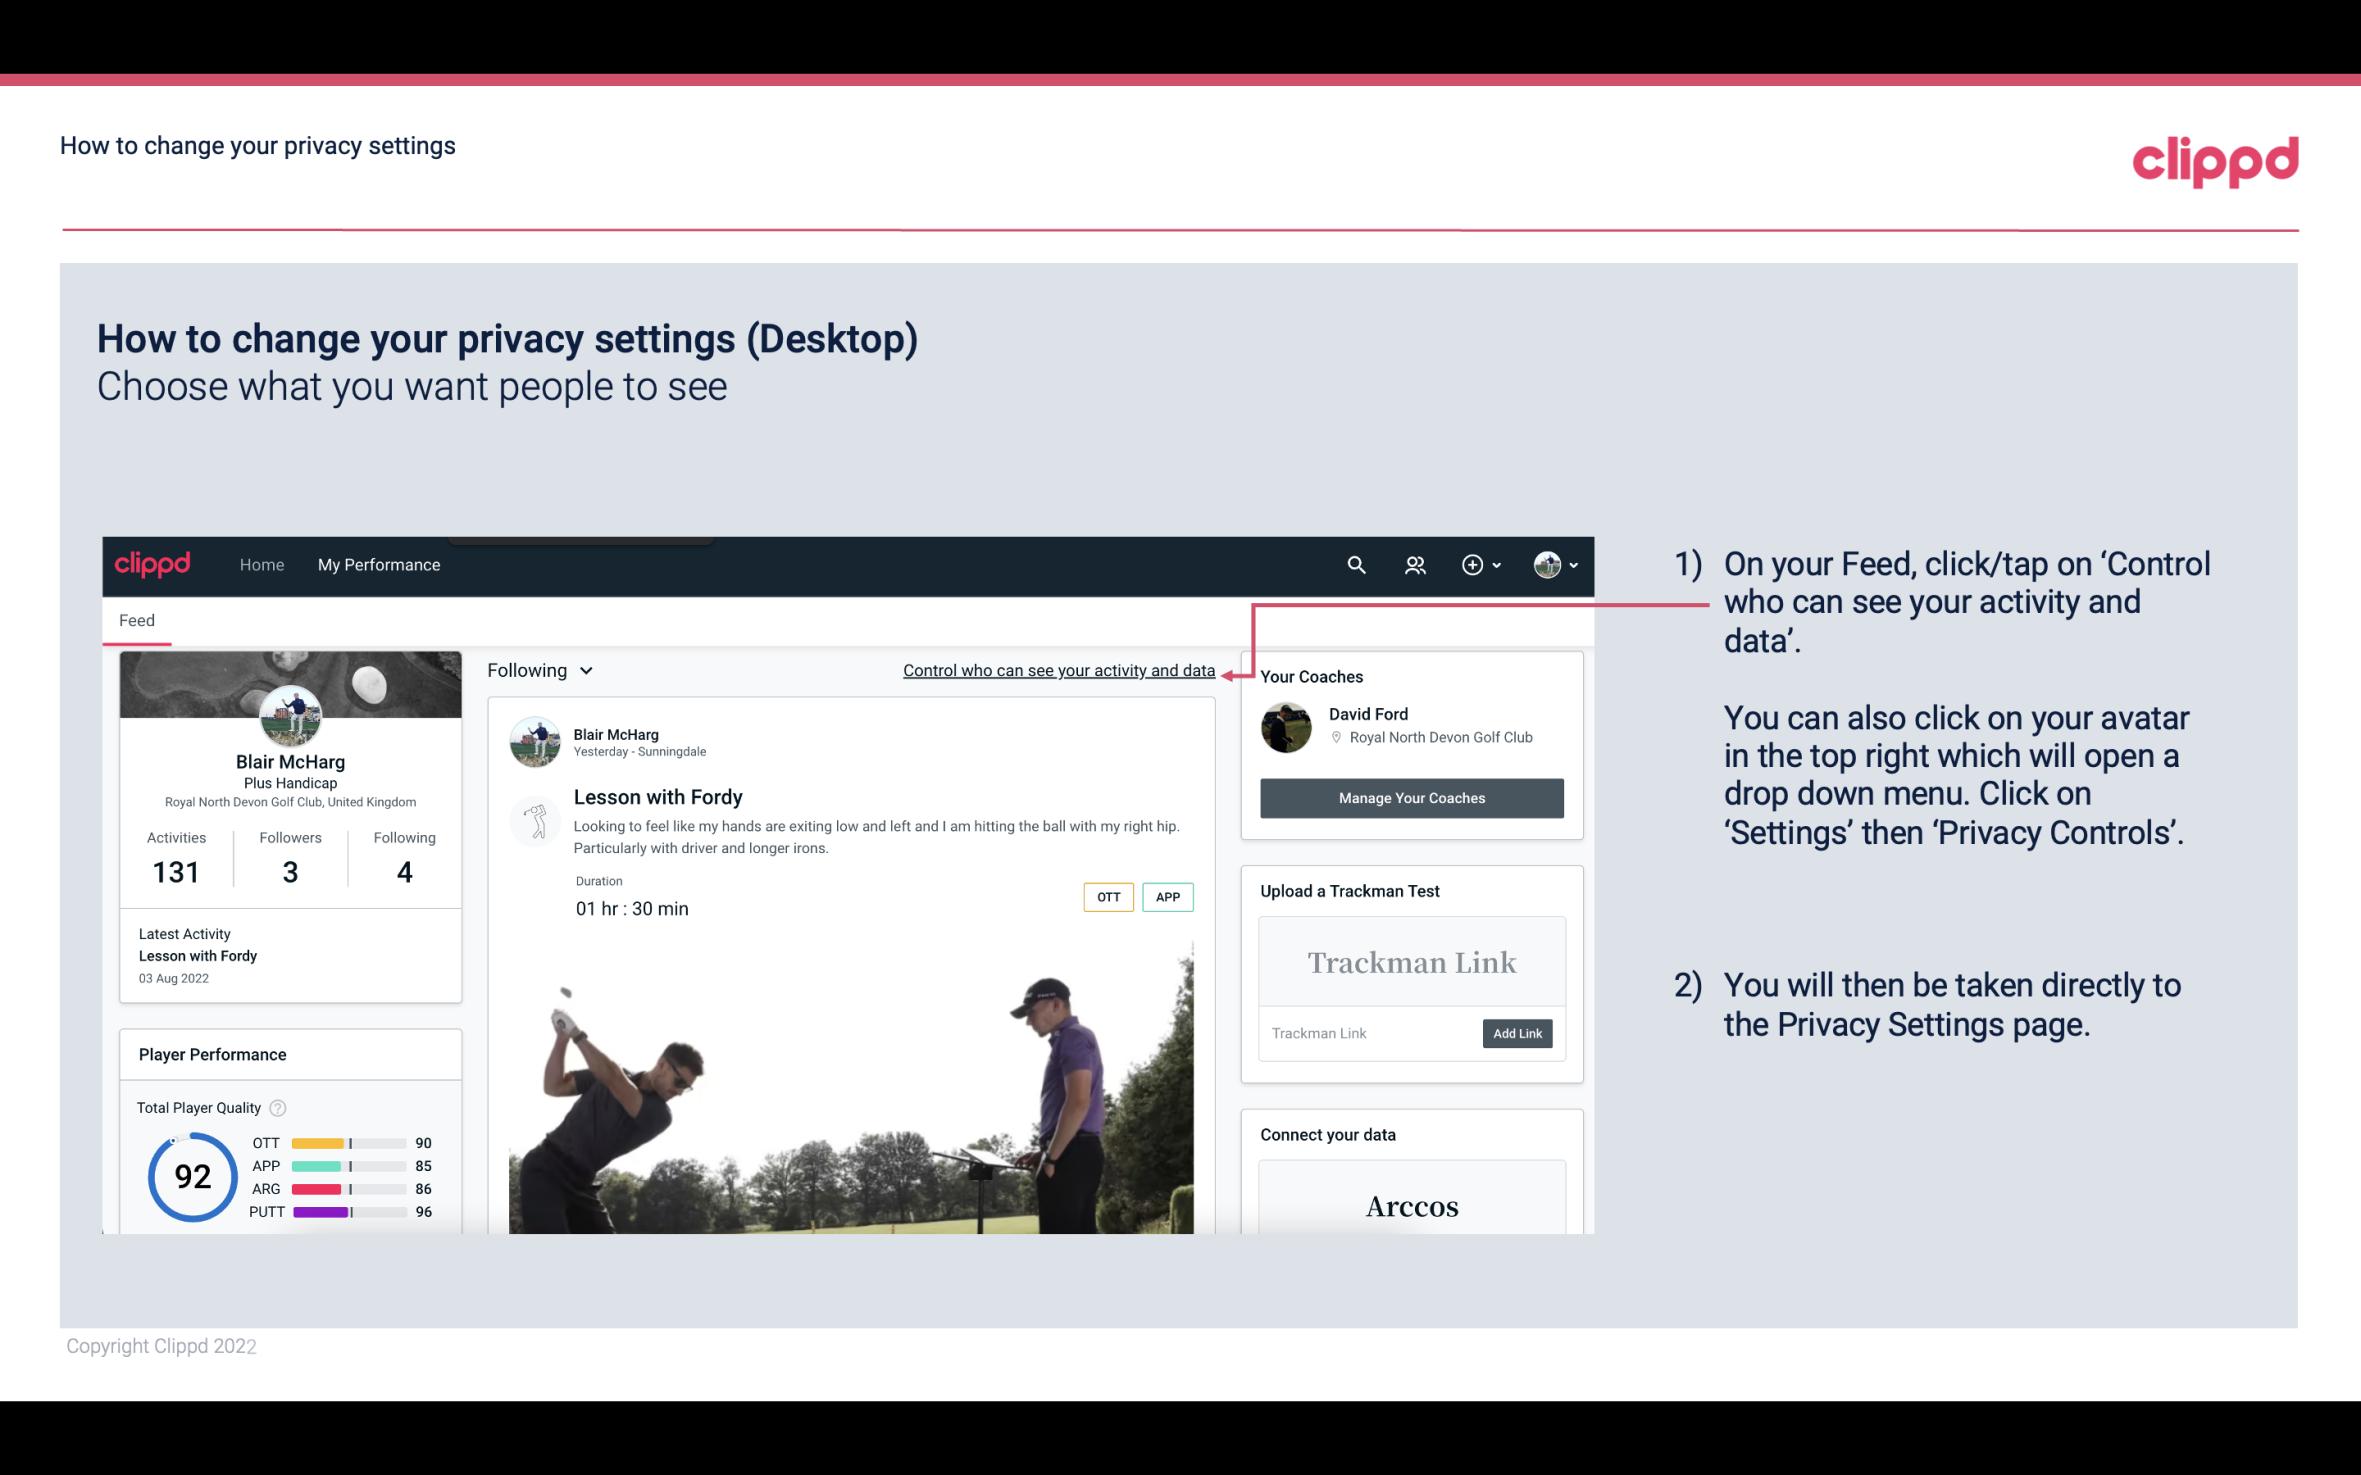Toggle Feed view on profile page

coord(136,620)
